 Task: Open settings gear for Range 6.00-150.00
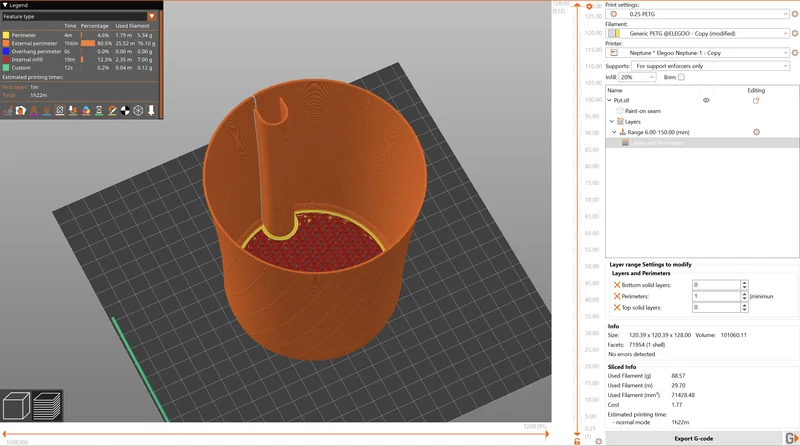[756, 132]
